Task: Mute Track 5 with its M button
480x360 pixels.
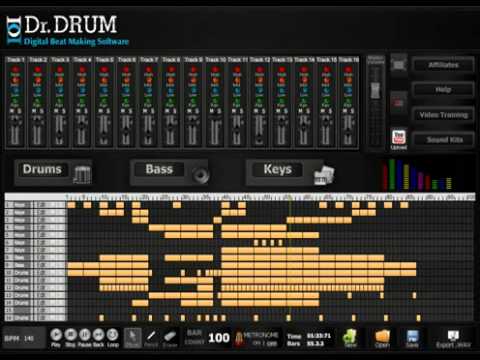Action: pyautogui.click(x=101, y=111)
